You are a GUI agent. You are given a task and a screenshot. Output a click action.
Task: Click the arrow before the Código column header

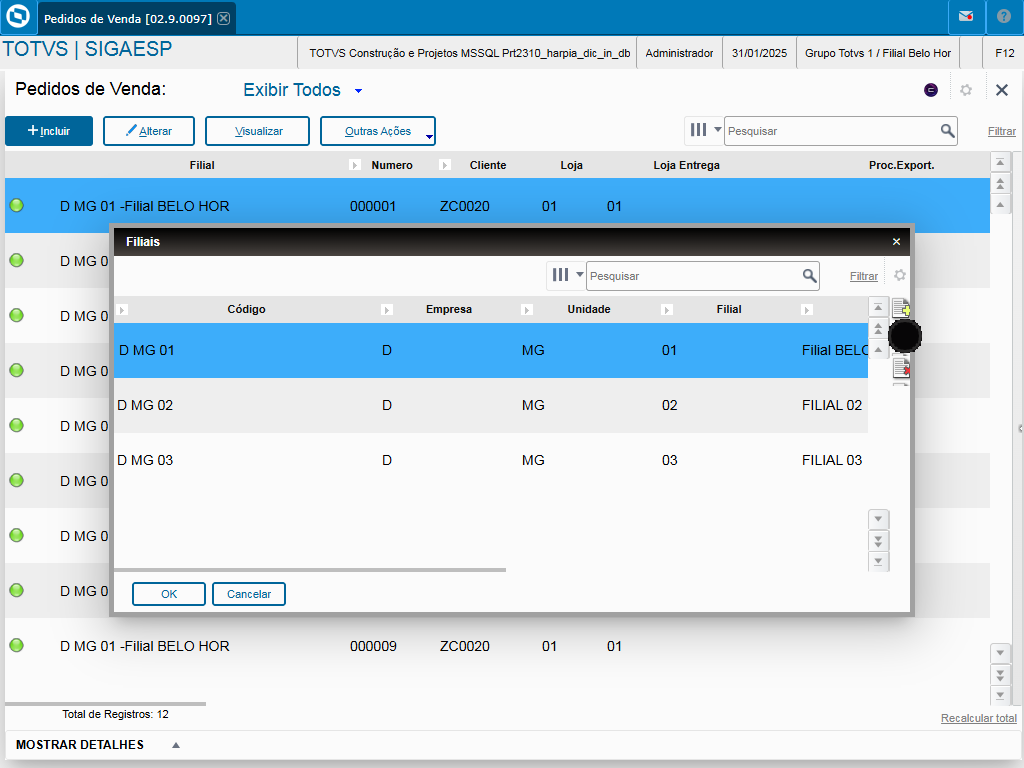pos(122,310)
